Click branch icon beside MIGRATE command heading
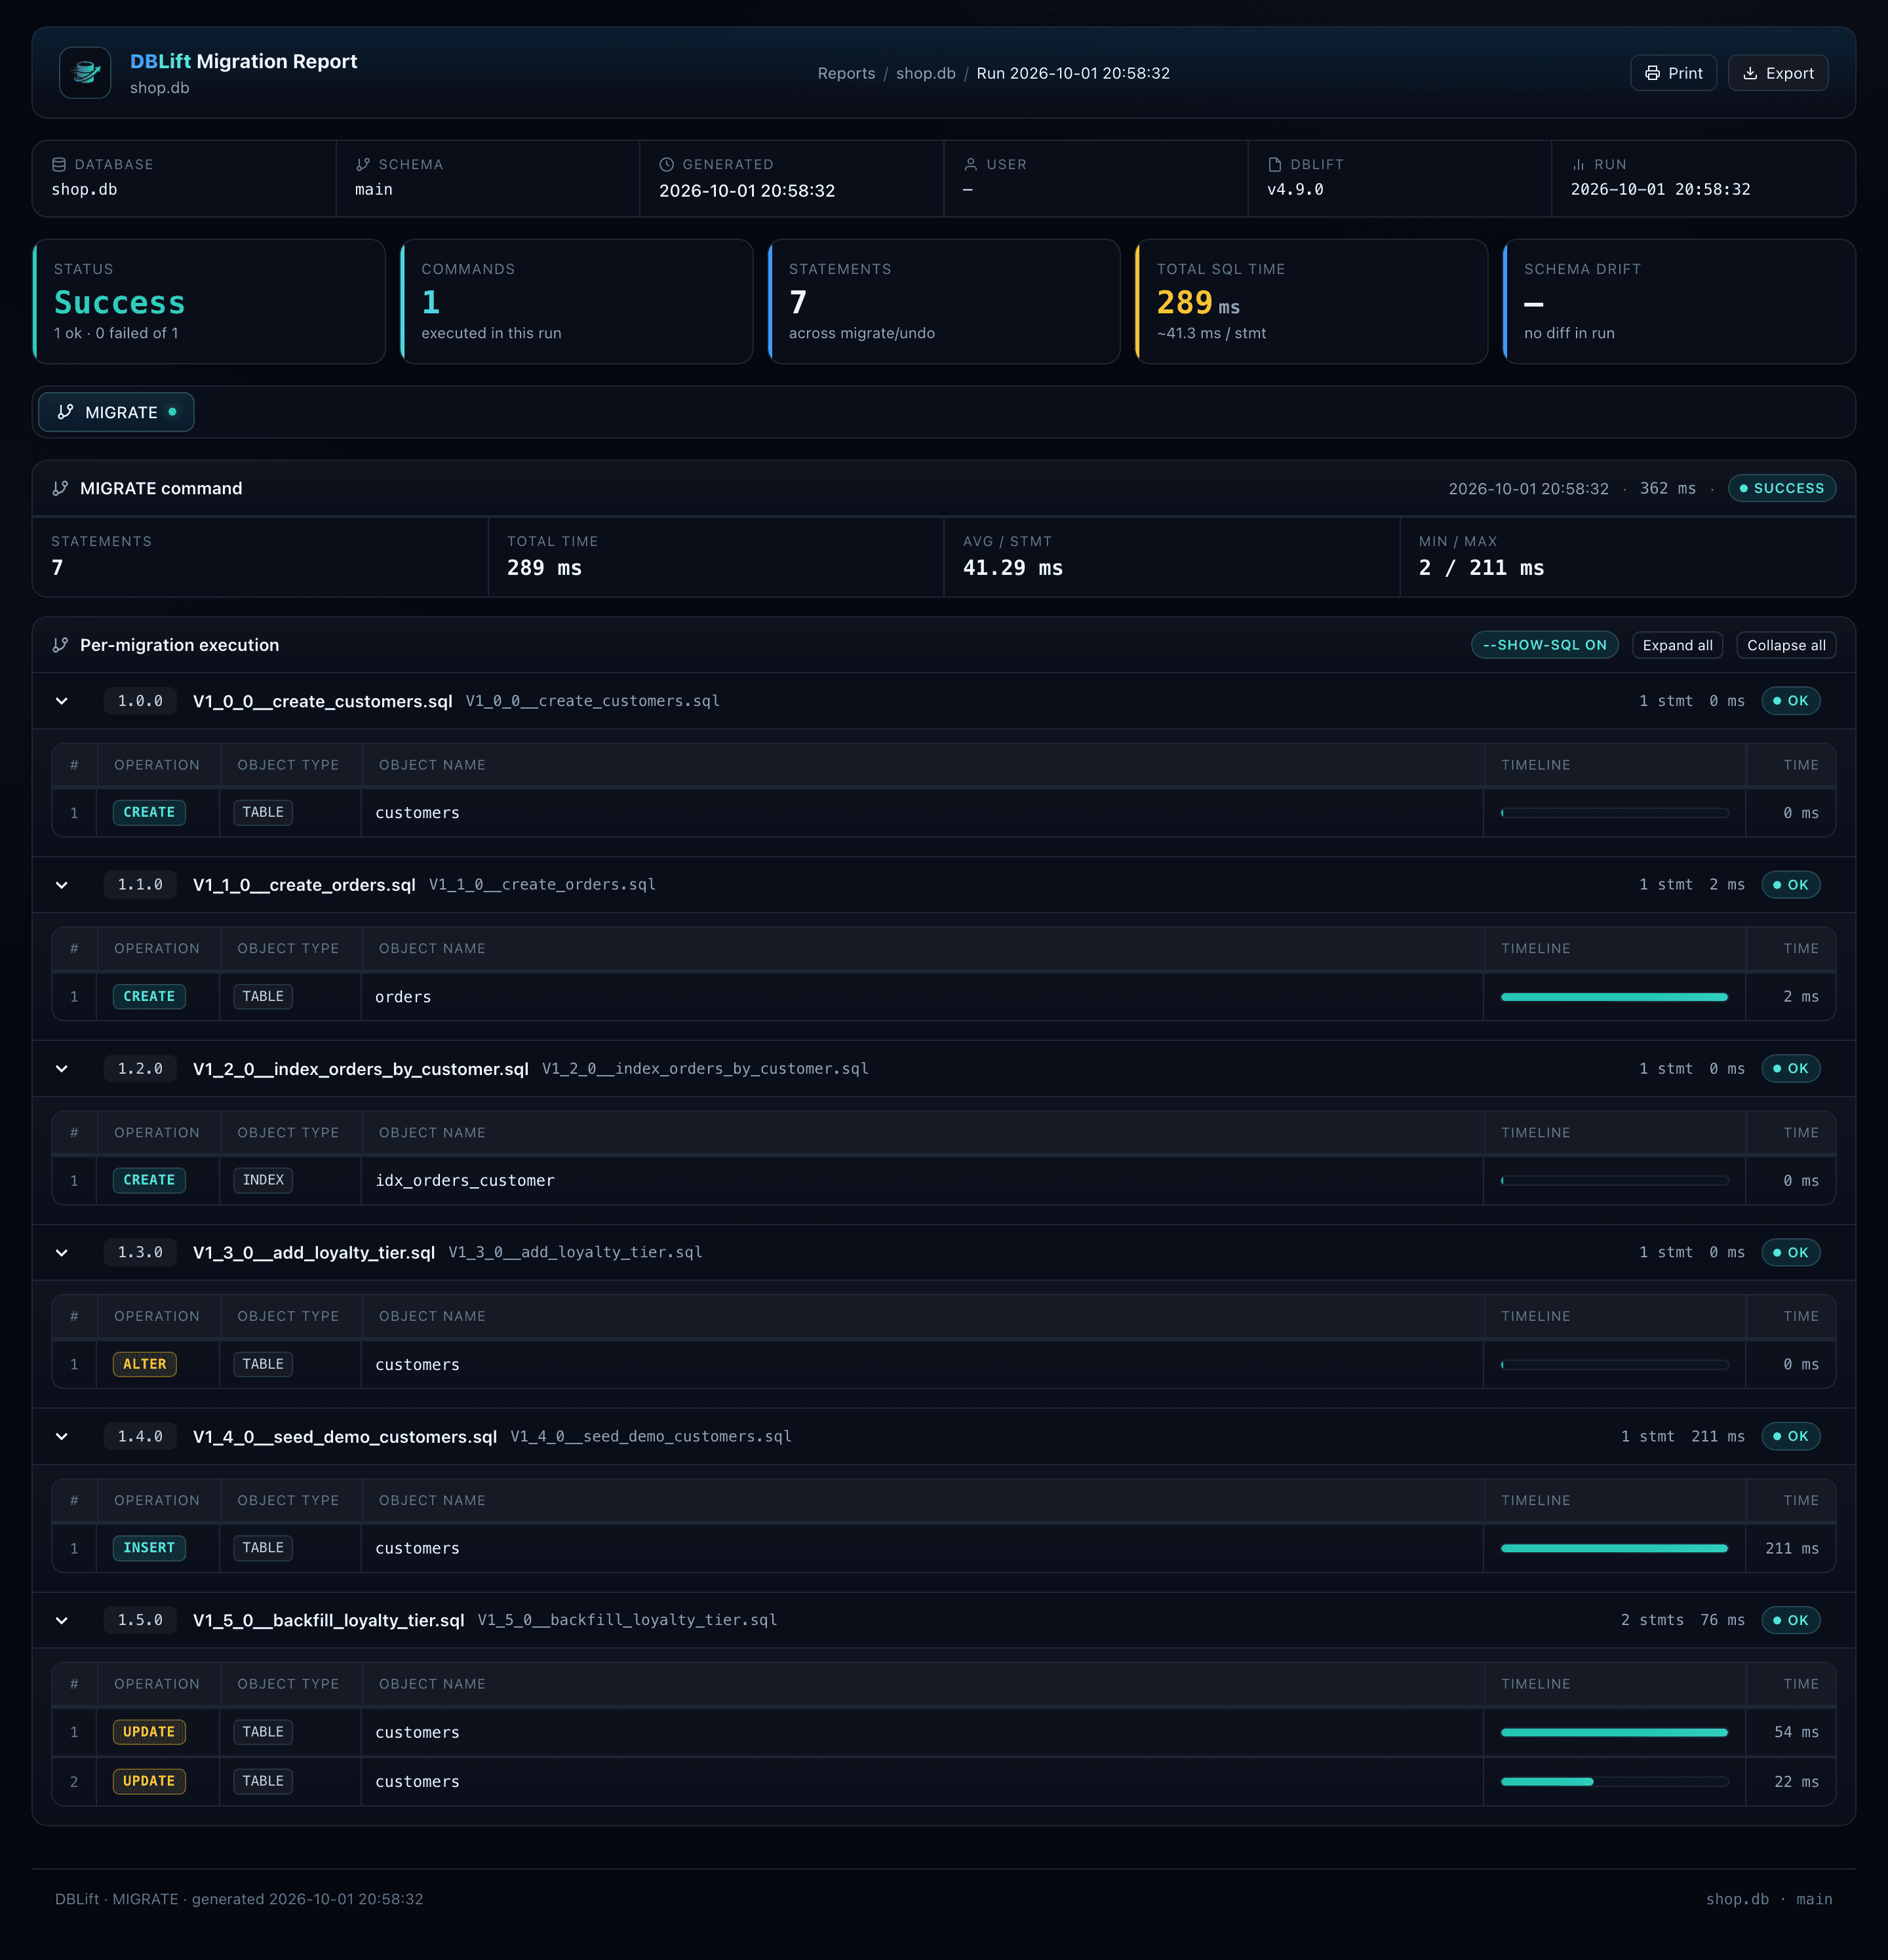 pyautogui.click(x=60, y=488)
